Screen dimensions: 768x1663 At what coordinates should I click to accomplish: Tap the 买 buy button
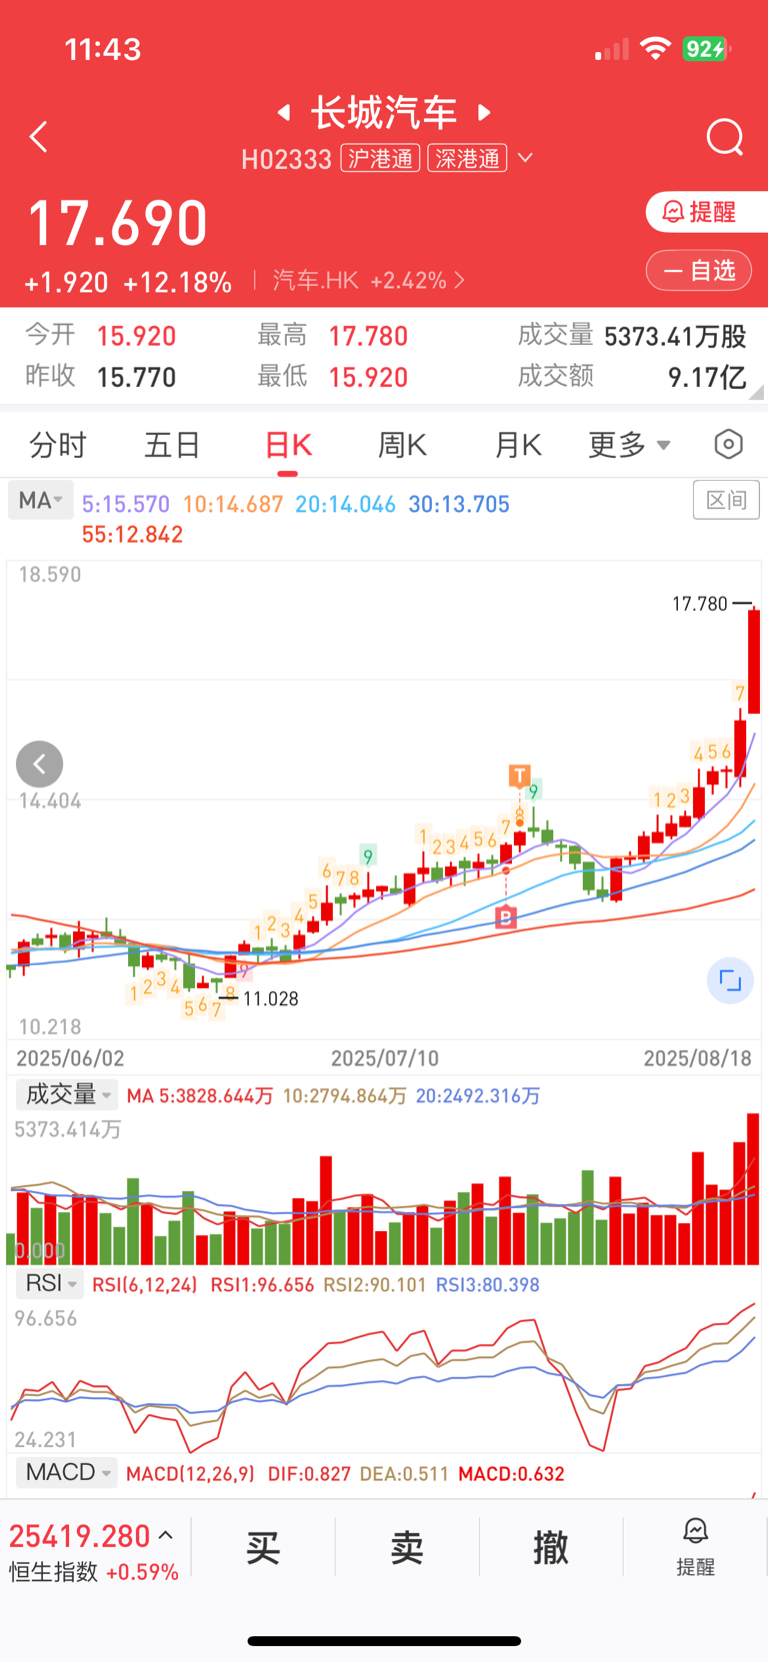(263, 1548)
